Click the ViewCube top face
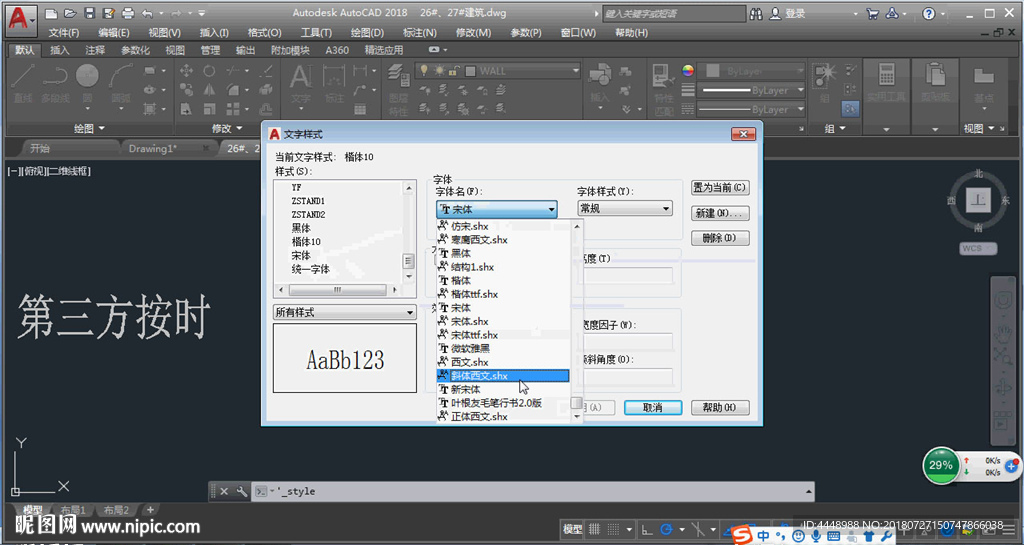Image resolution: width=1024 pixels, height=545 pixels. click(979, 200)
